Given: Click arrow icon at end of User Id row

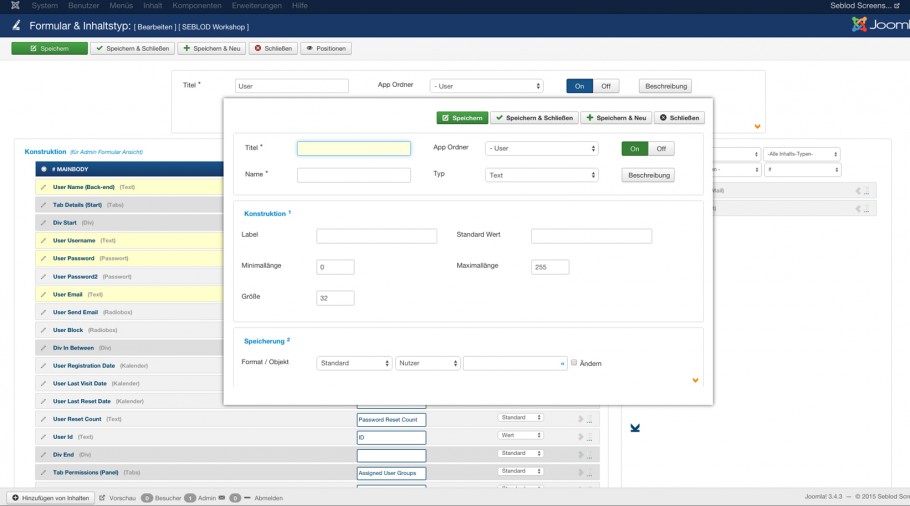Looking at the screenshot, I should click(580, 437).
